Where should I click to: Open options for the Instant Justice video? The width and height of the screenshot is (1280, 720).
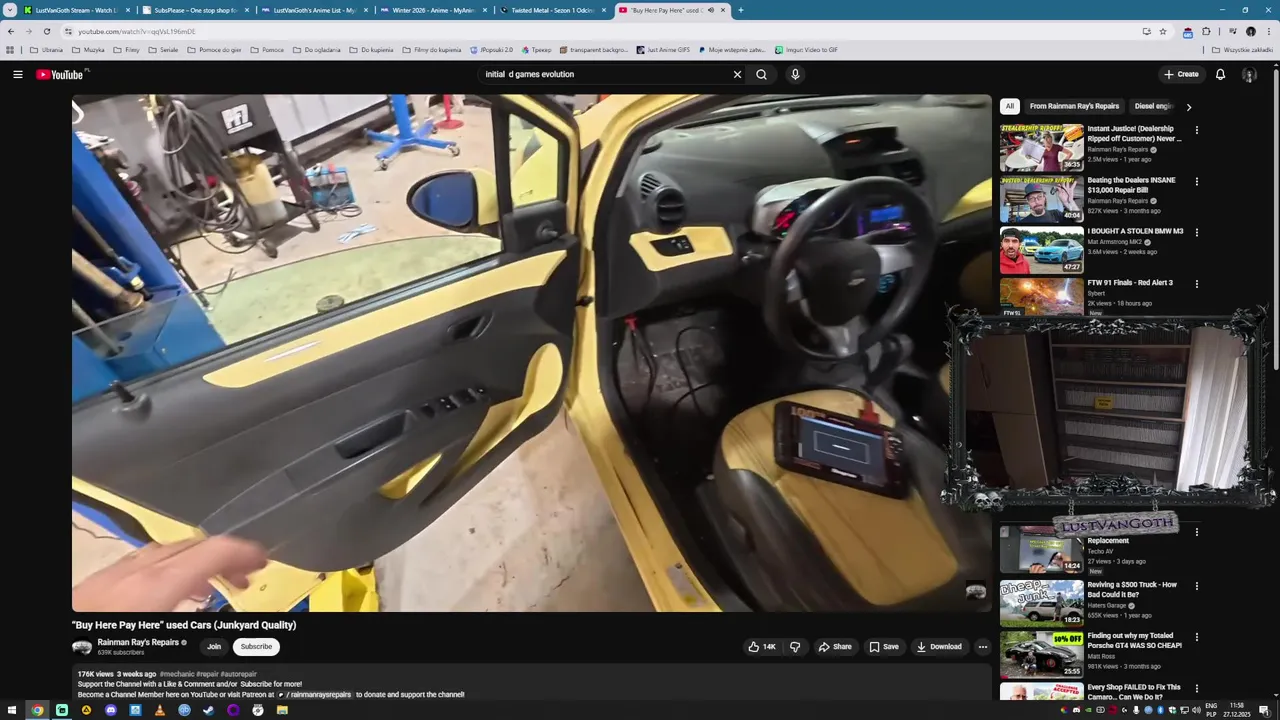1196,130
